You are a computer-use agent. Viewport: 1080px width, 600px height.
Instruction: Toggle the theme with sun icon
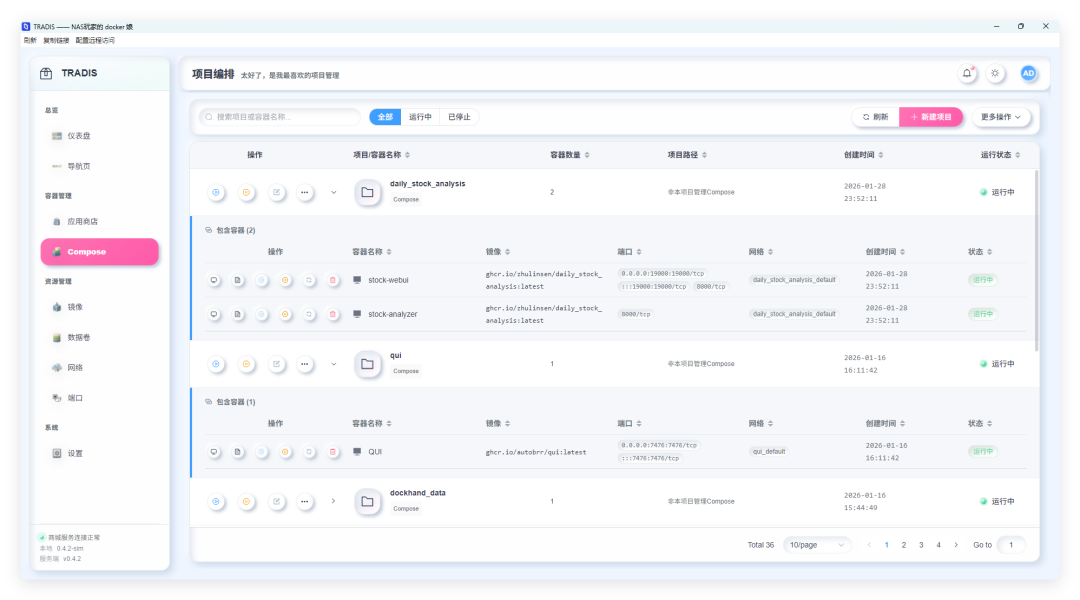pyautogui.click(x=995, y=73)
